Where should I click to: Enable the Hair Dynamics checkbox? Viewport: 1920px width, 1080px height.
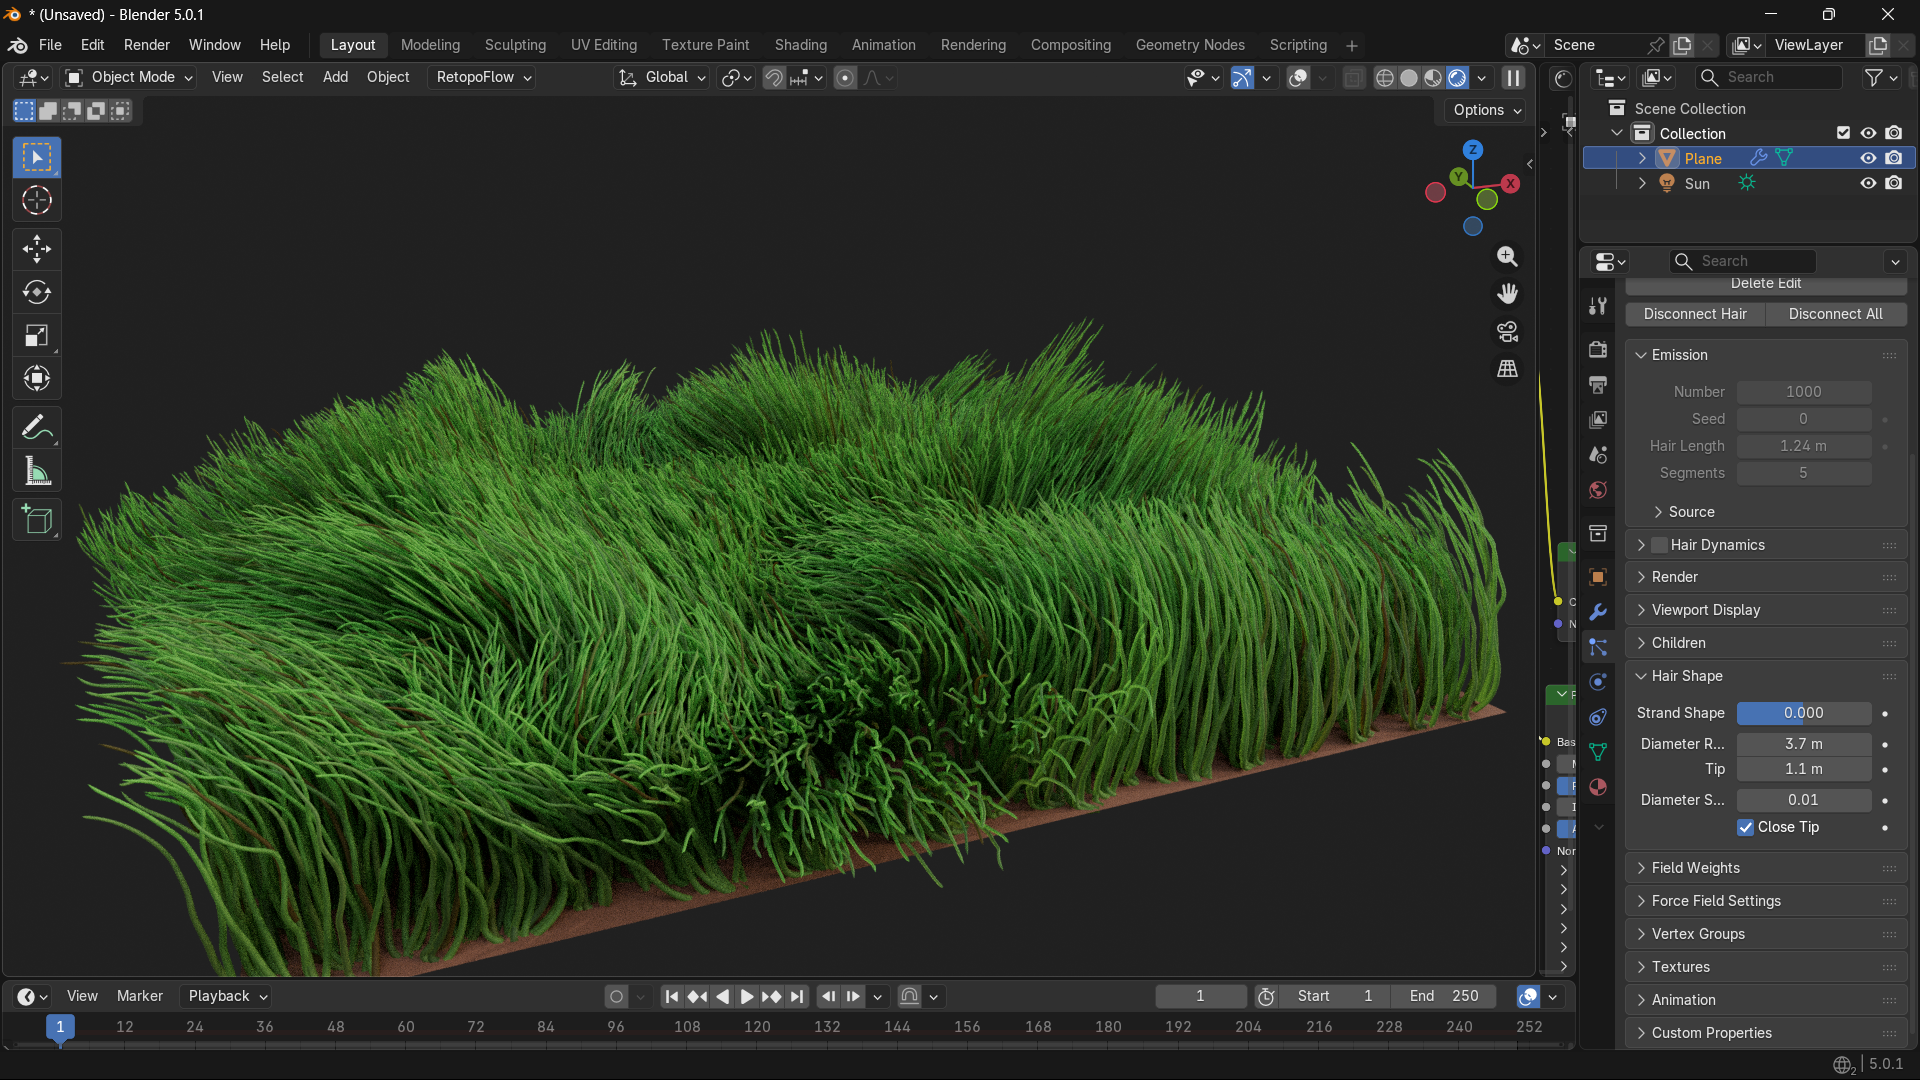click(1660, 545)
